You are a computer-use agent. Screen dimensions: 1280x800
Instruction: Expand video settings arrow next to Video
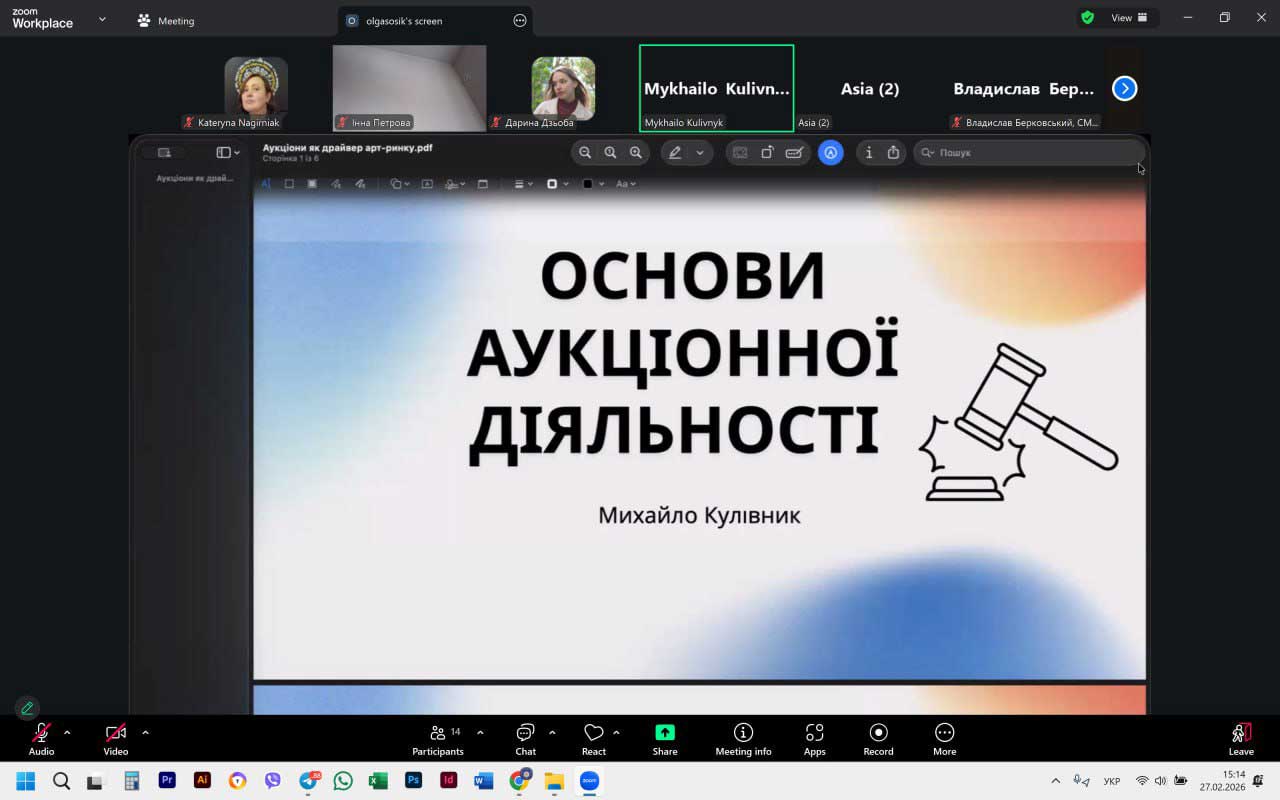pyautogui.click(x=145, y=733)
